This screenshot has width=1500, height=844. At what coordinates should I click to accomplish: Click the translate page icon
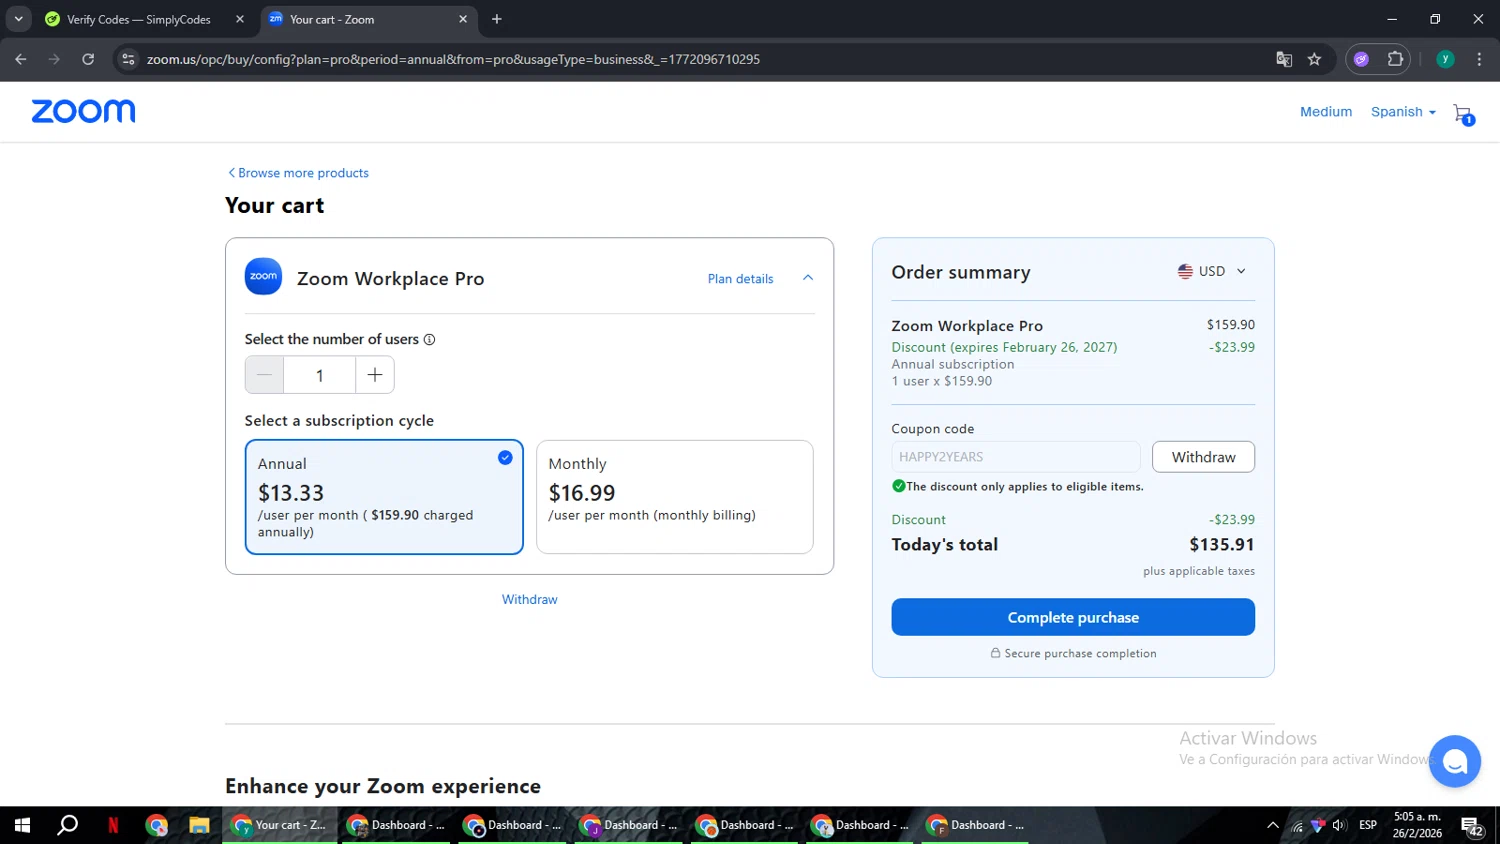pyautogui.click(x=1284, y=60)
